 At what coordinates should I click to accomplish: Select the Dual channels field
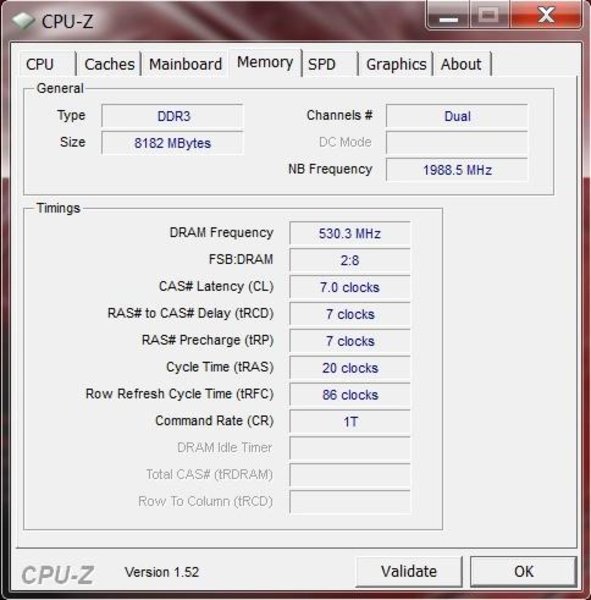[x=457, y=116]
